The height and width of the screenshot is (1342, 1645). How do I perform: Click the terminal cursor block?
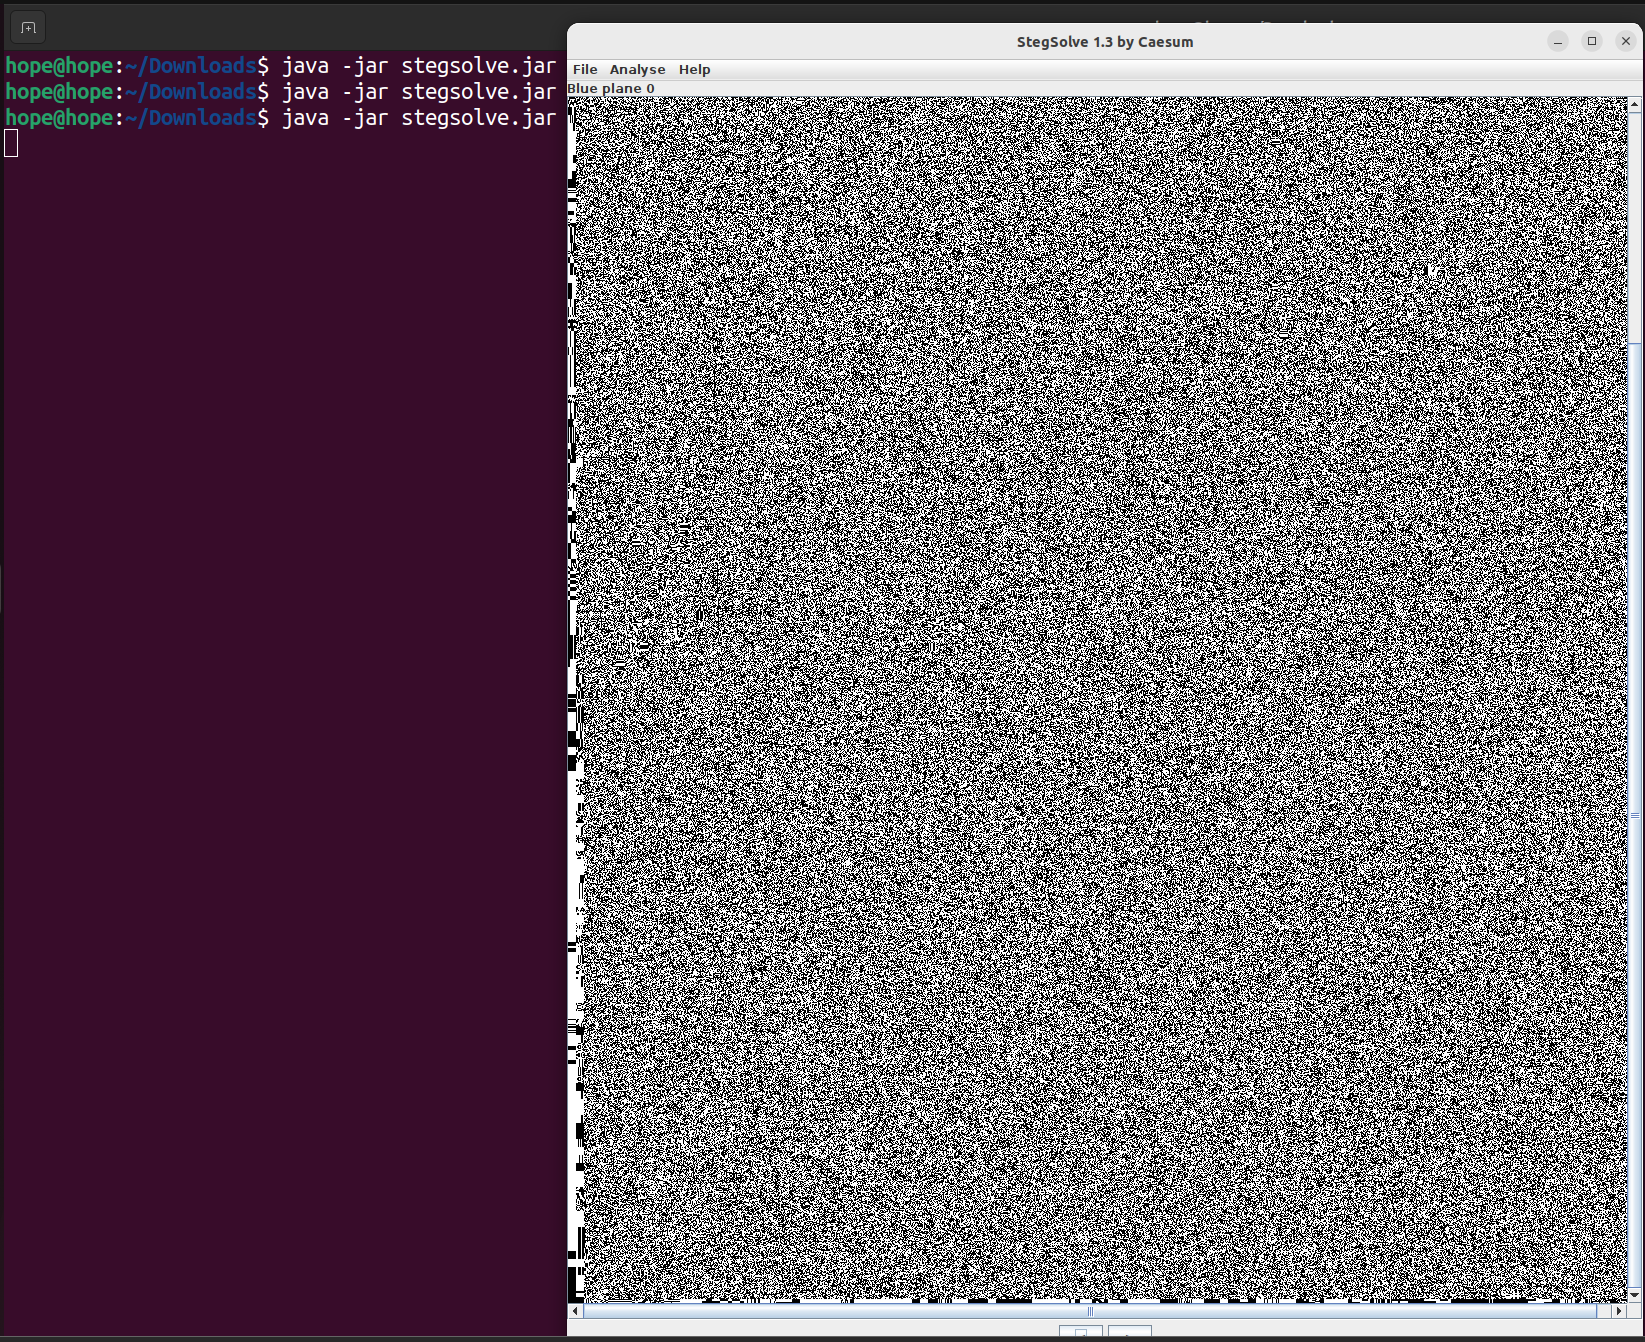pyautogui.click(x=11, y=144)
